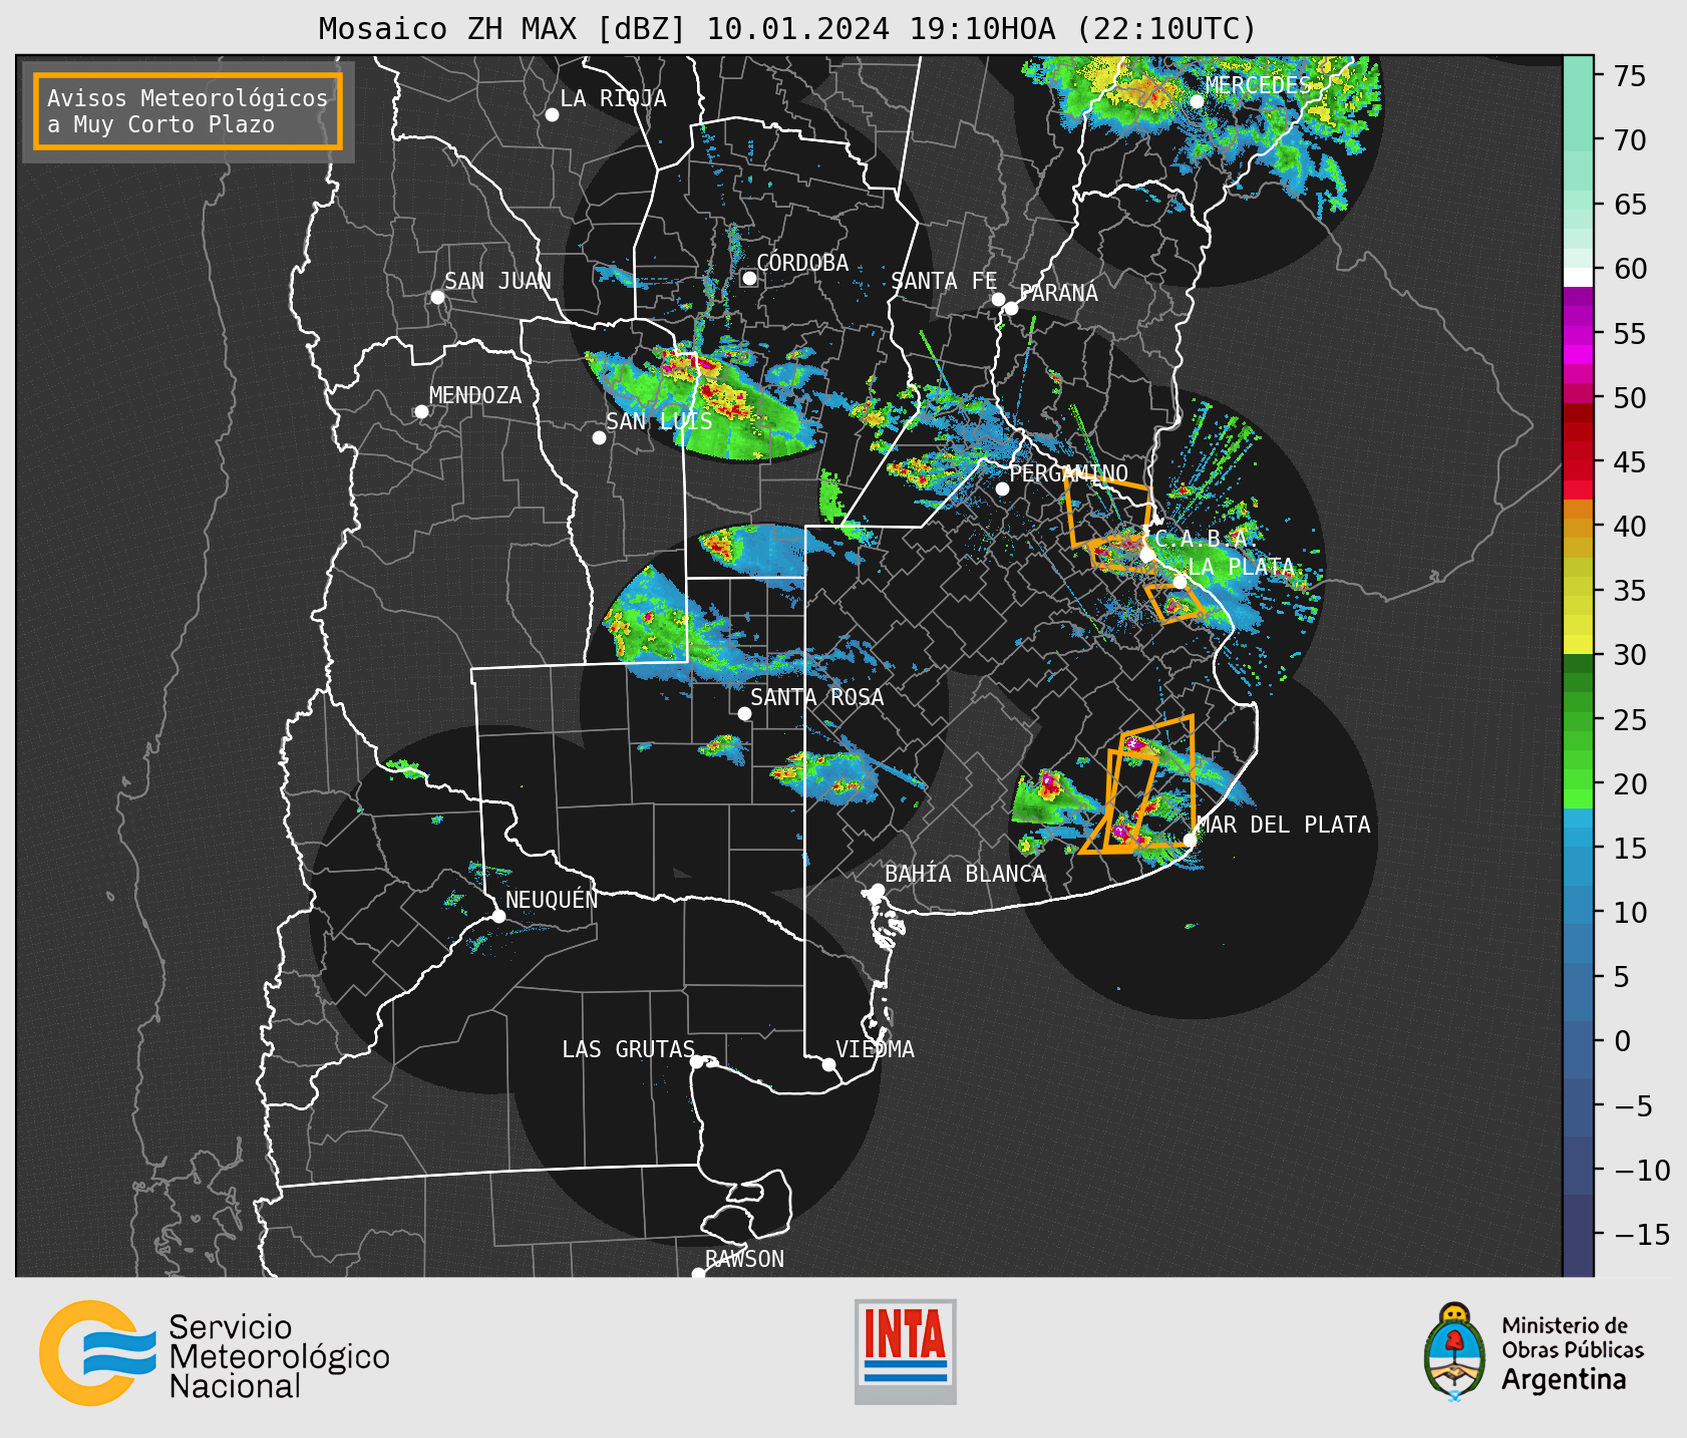Click the INTA logo
The height and width of the screenshot is (1438, 1687).
(x=905, y=1351)
